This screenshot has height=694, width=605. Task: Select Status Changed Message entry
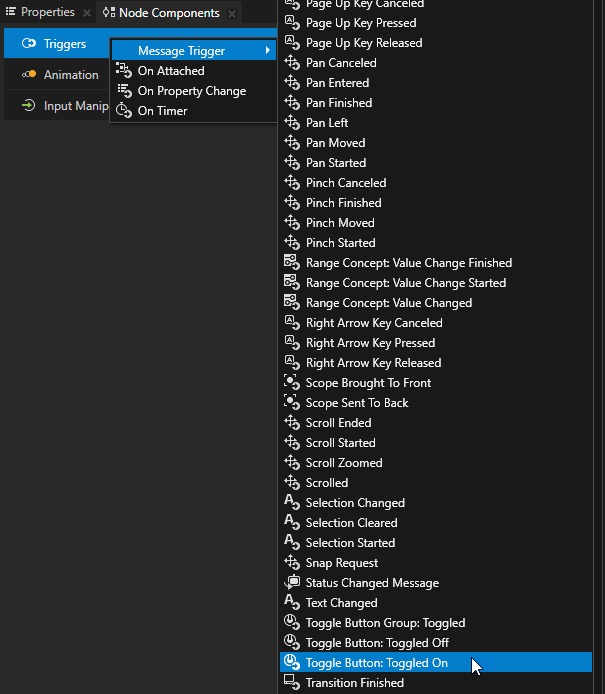tap(436, 582)
